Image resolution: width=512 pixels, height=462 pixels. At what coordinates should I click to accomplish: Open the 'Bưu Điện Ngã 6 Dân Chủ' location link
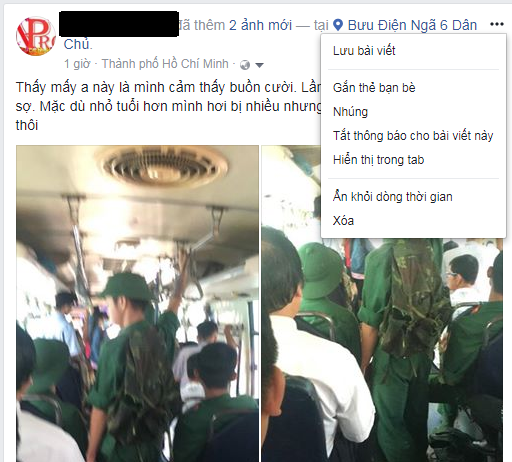(412, 25)
